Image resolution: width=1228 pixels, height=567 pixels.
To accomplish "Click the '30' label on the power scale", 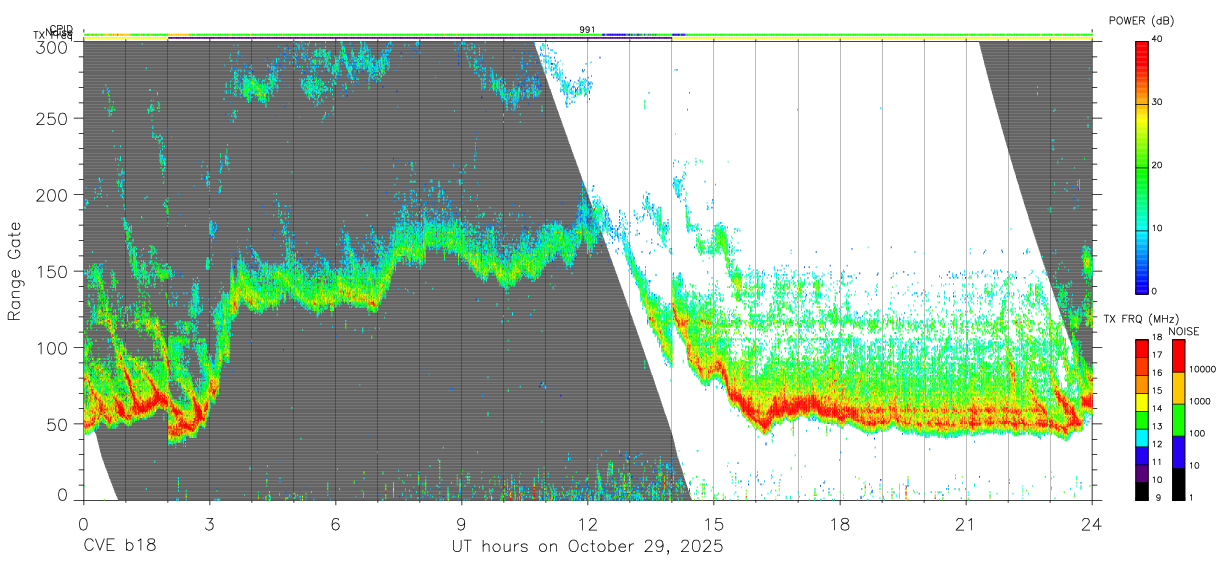I will point(1158,103).
